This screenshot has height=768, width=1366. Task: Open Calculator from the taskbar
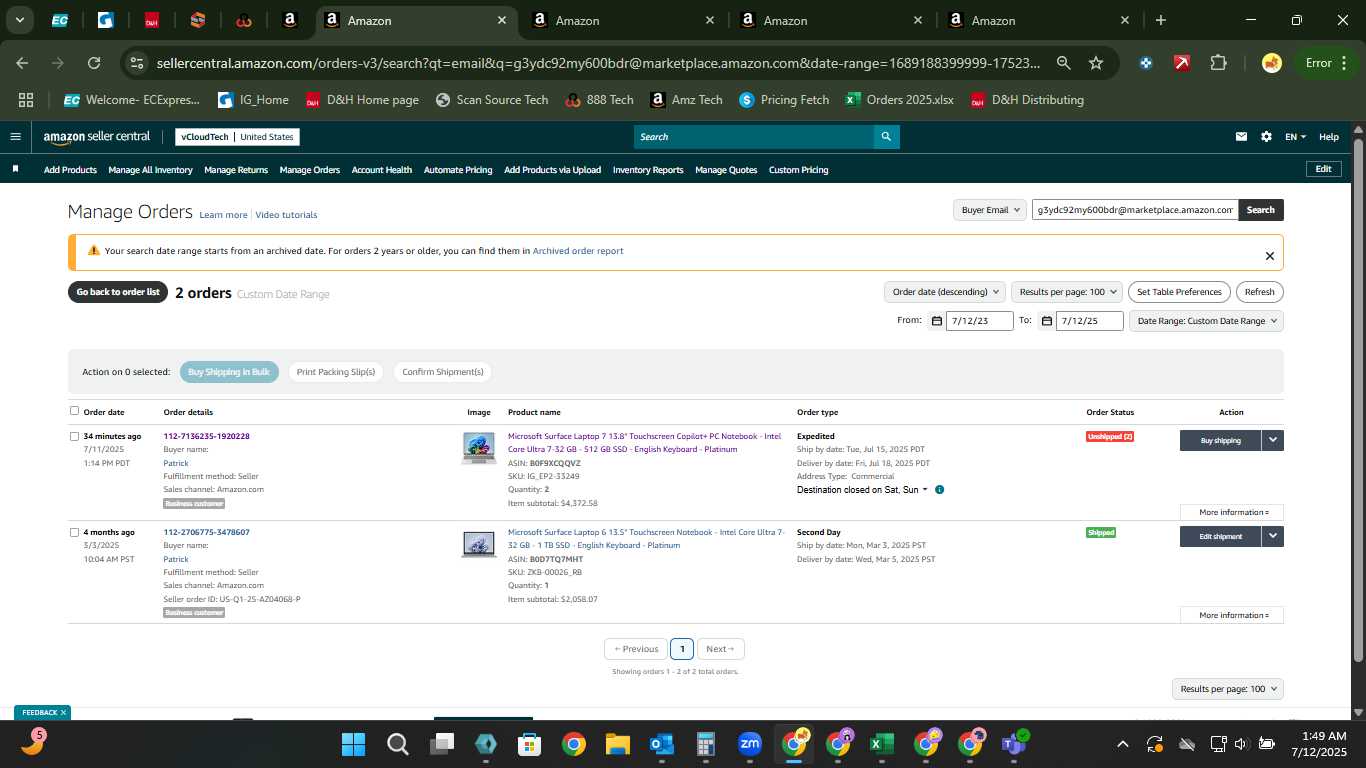(705, 744)
